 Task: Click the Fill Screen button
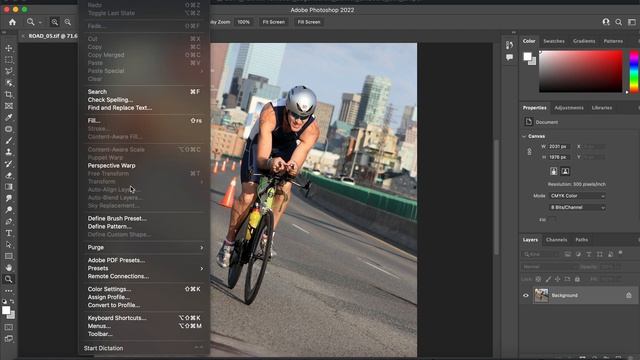pos(309,22)
